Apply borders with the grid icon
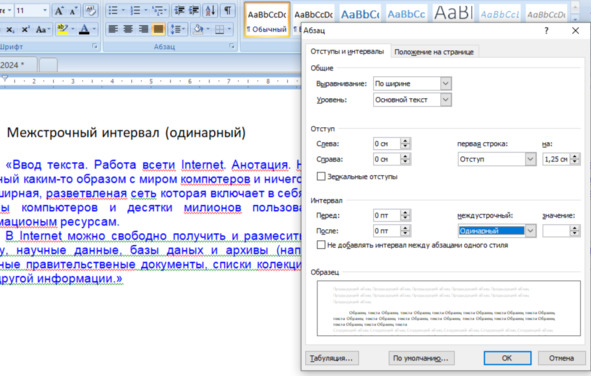 click(x=219, y=29)
